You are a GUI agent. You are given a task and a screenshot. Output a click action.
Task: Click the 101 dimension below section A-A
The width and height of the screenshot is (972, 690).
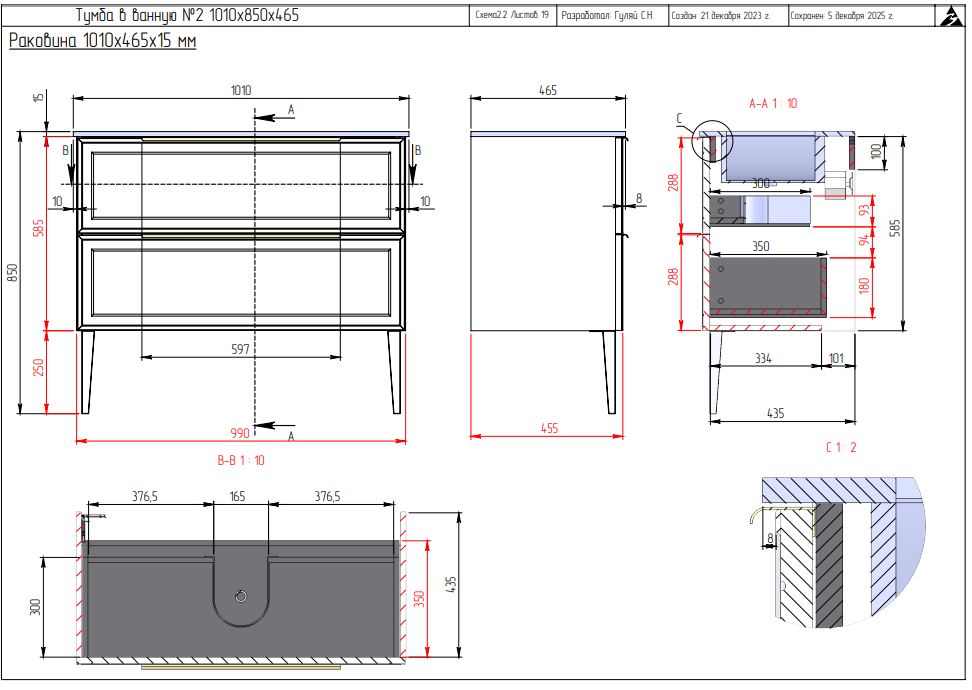[x=836, y=358]
